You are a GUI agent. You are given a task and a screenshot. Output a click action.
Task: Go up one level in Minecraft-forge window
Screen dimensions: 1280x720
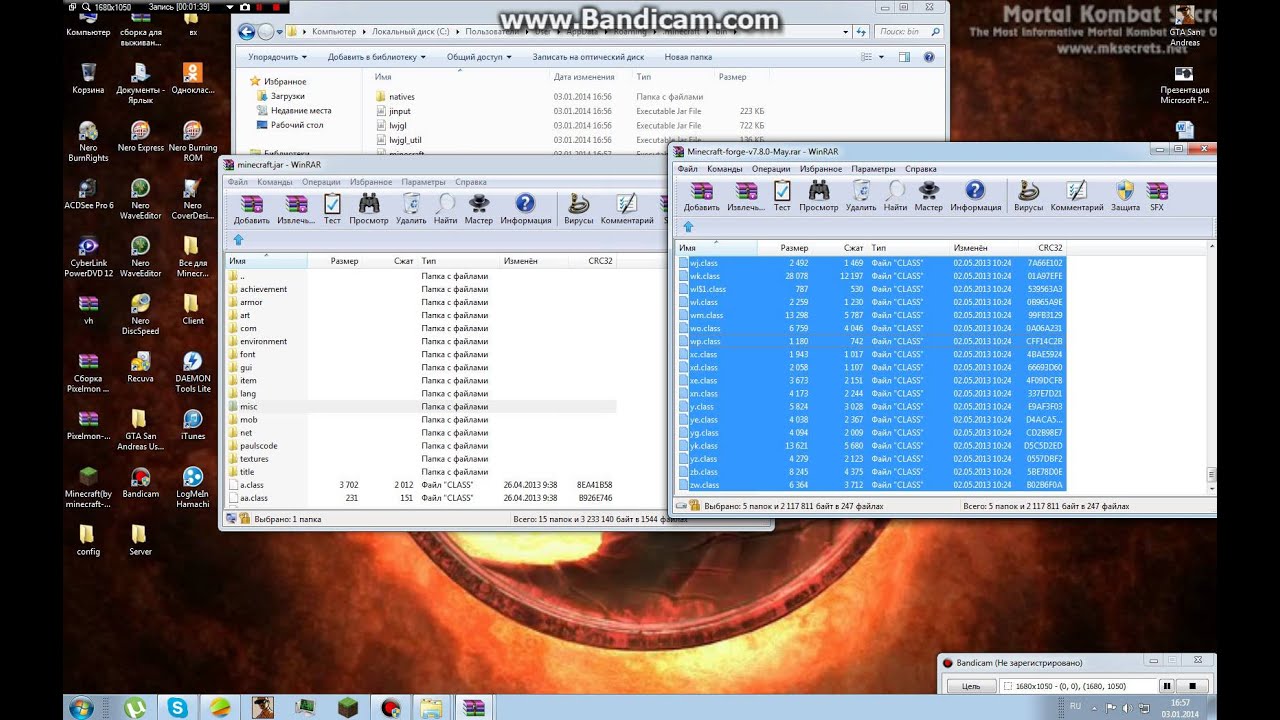coord(688,227)
